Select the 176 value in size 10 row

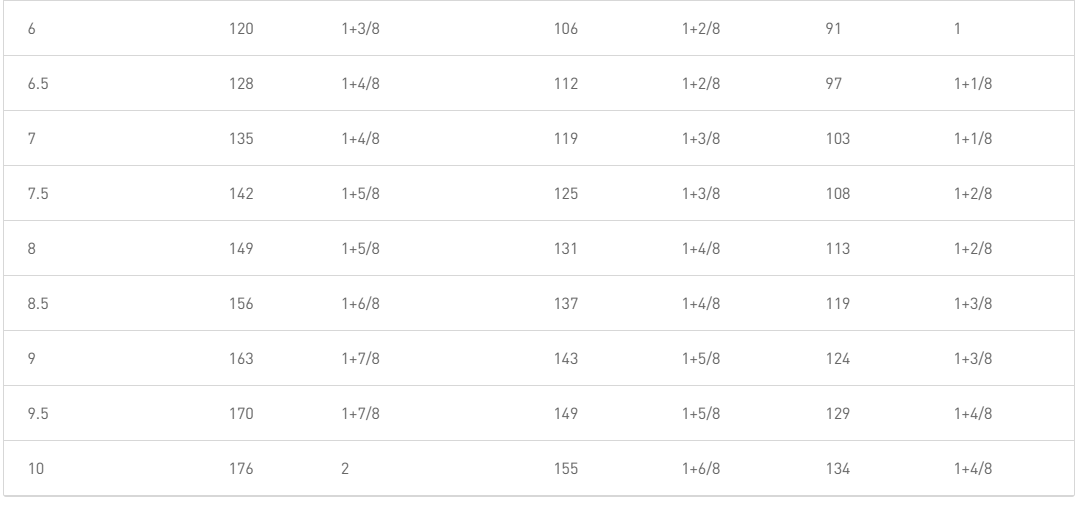point(241,469)
